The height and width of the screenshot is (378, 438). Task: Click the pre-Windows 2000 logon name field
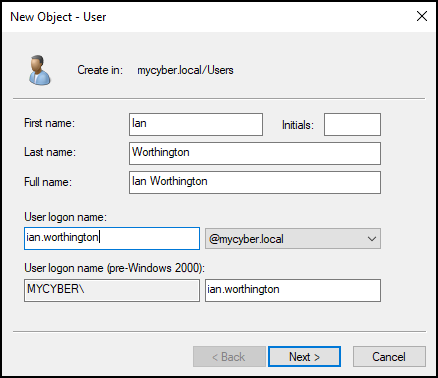coord(293,290)
